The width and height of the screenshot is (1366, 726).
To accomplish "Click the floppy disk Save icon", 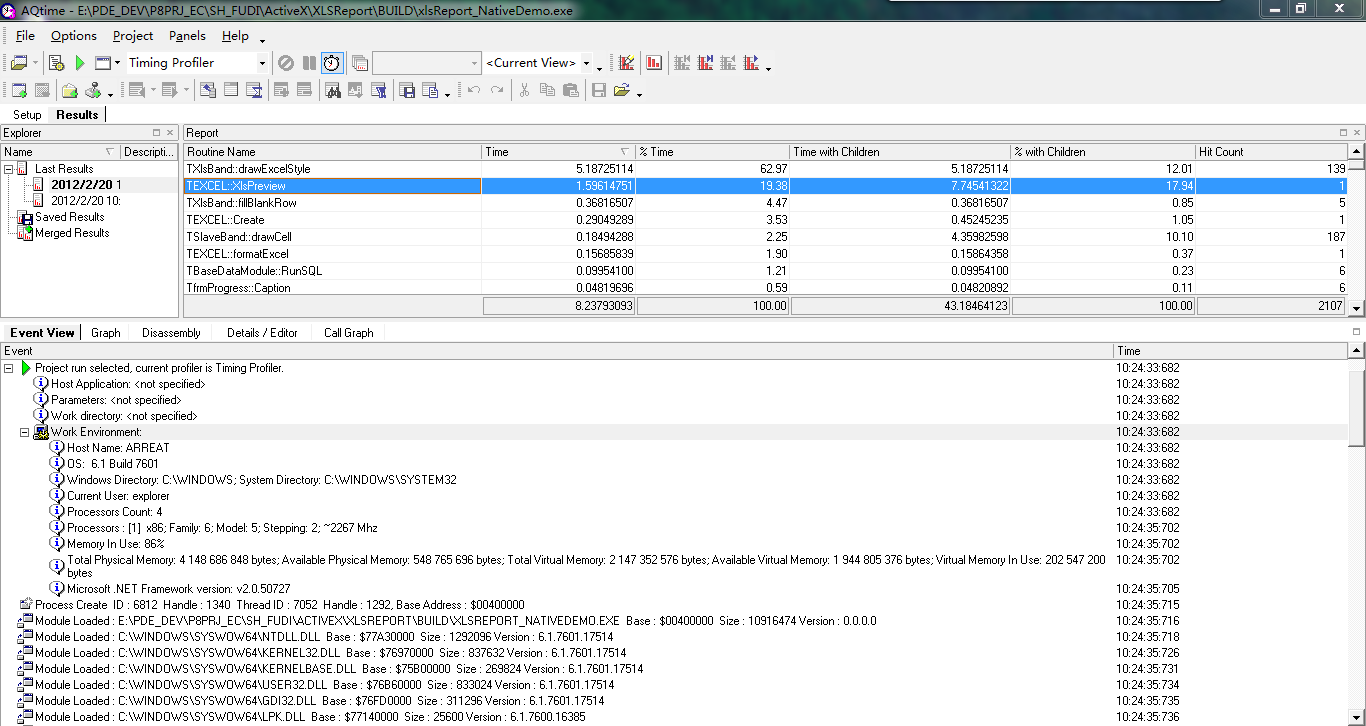I will point(599,91).
